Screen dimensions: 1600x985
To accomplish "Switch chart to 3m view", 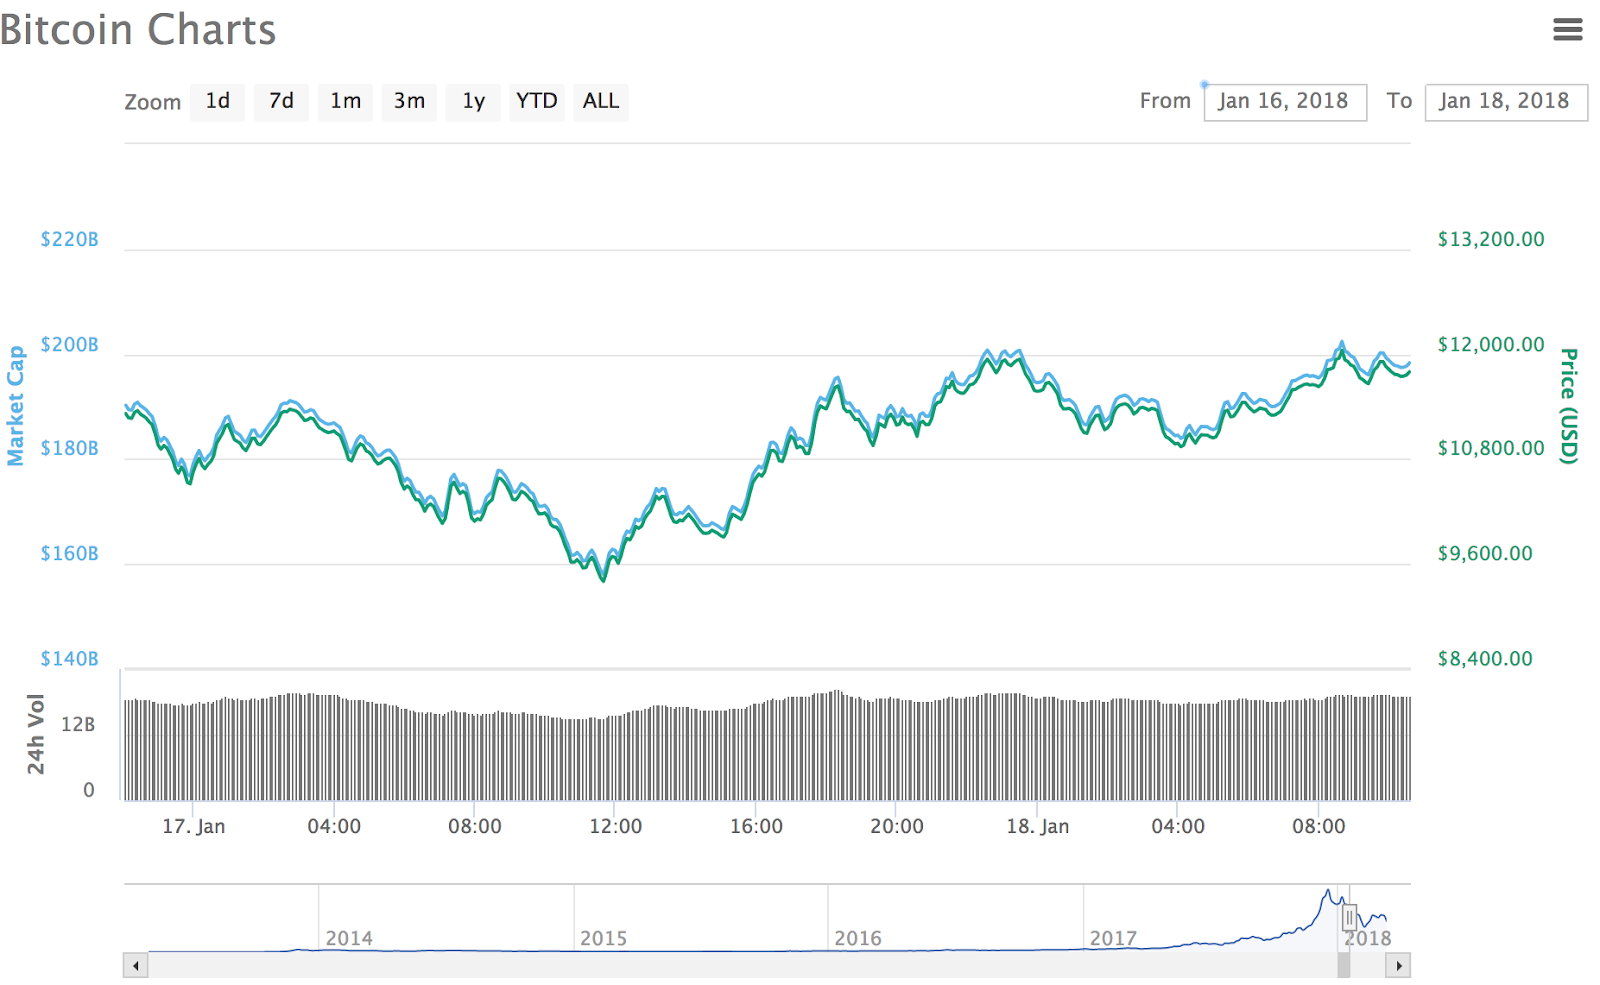I will 409,101.
